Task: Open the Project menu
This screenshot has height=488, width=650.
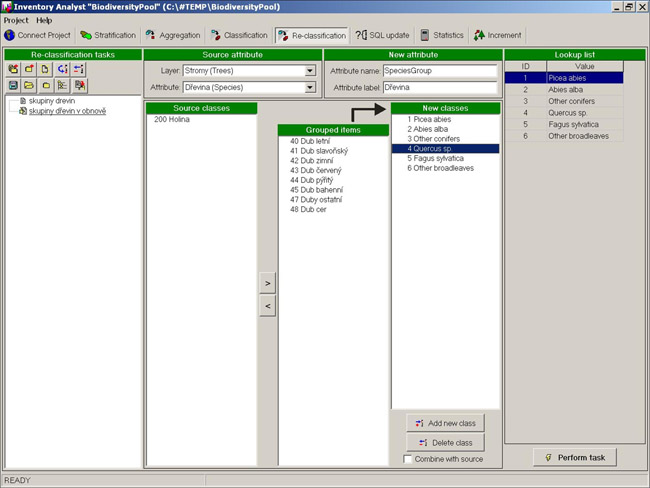Action: click(x=16, y=20)
